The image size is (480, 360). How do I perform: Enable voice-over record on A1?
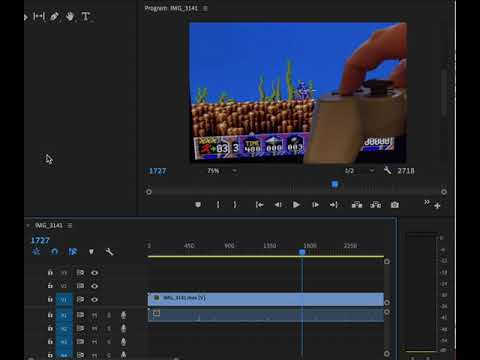pos(123,315)
